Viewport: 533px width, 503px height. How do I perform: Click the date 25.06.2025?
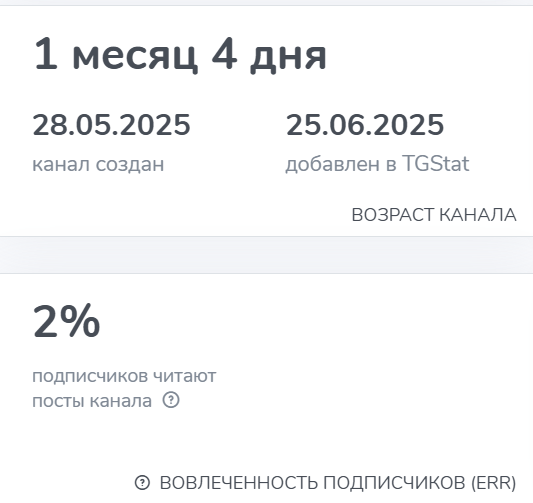(365, 125)
